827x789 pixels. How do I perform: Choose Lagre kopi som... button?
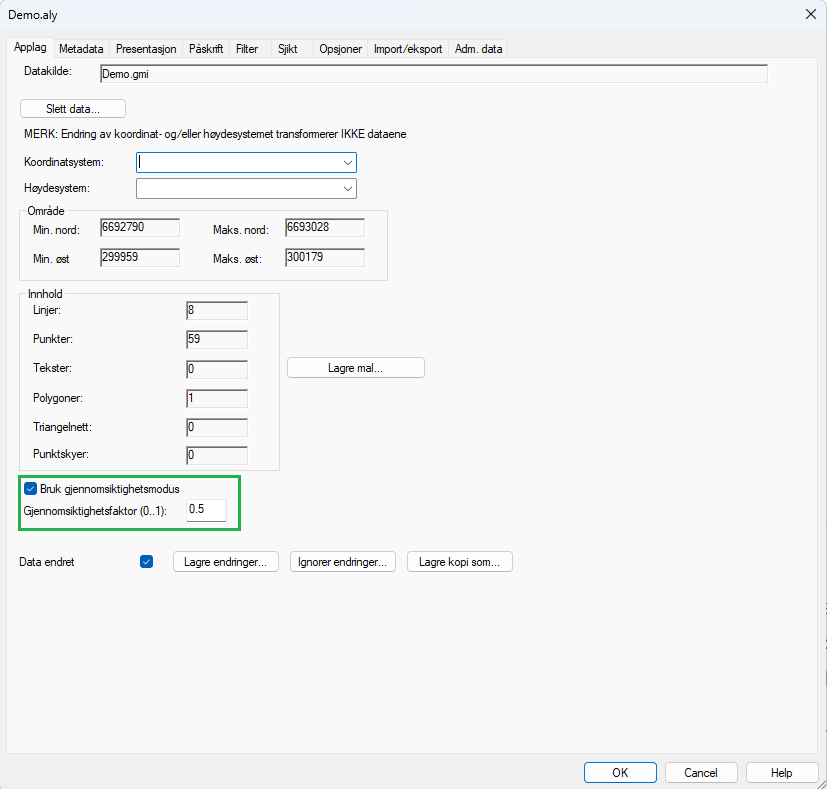pos(460,562)
